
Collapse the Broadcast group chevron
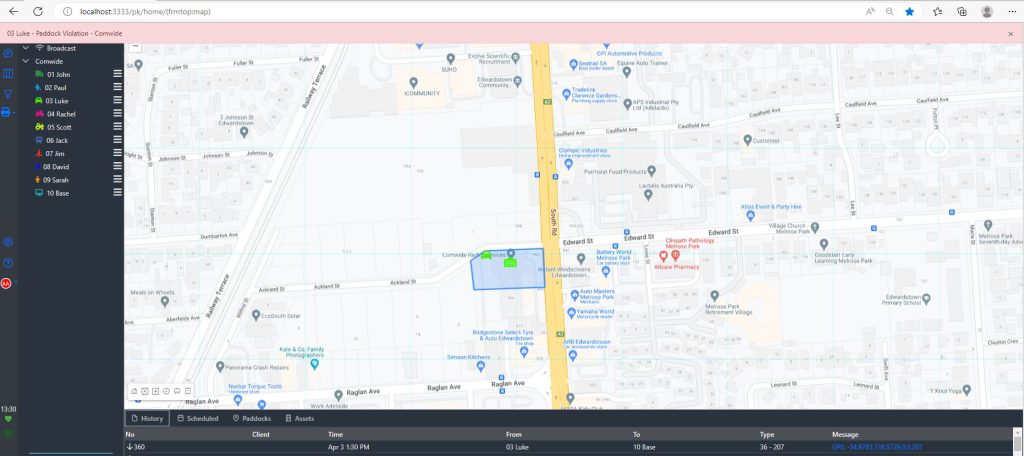pos(26,48)
